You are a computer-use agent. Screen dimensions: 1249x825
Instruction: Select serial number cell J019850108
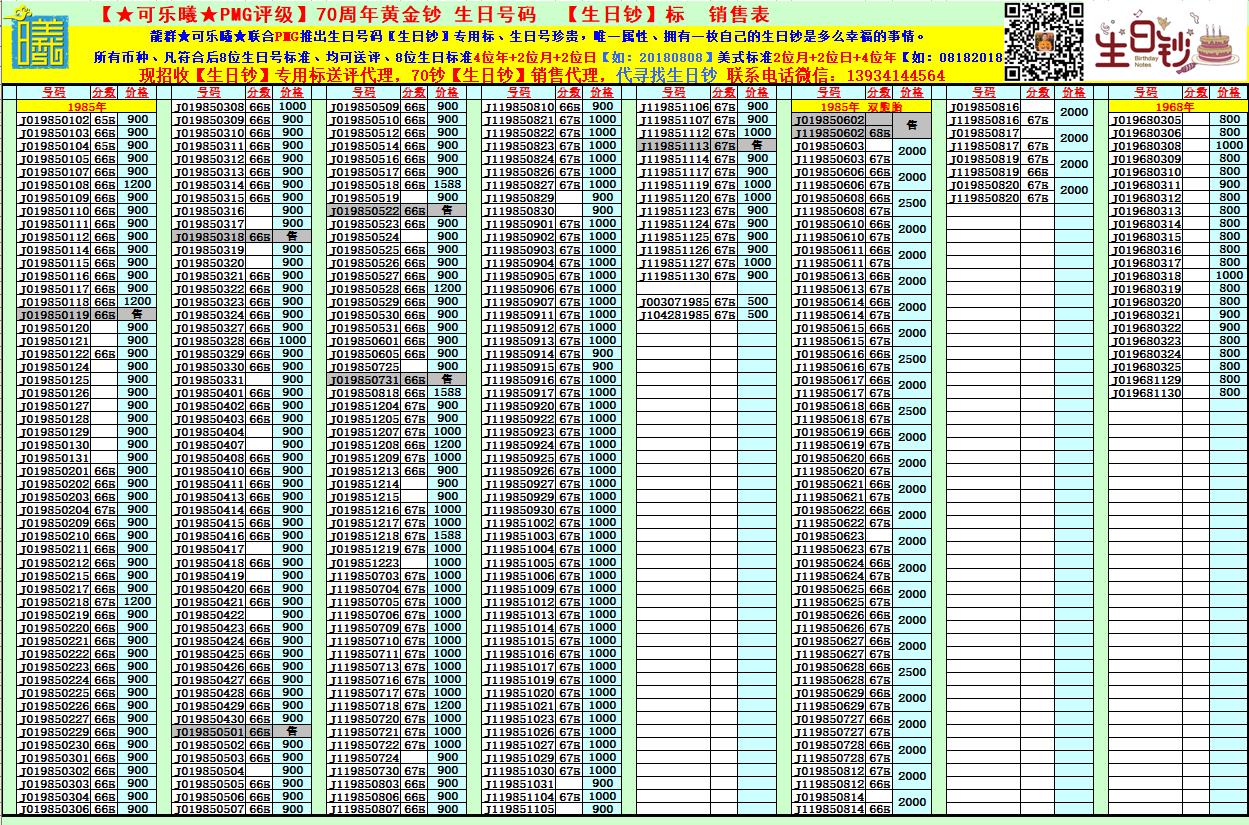tap(55, 185)
